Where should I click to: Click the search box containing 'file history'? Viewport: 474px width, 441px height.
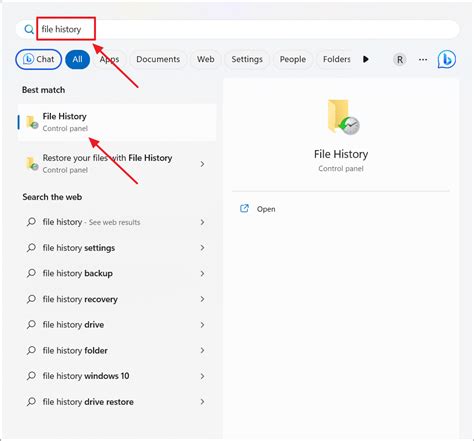(x=237, y=29)
